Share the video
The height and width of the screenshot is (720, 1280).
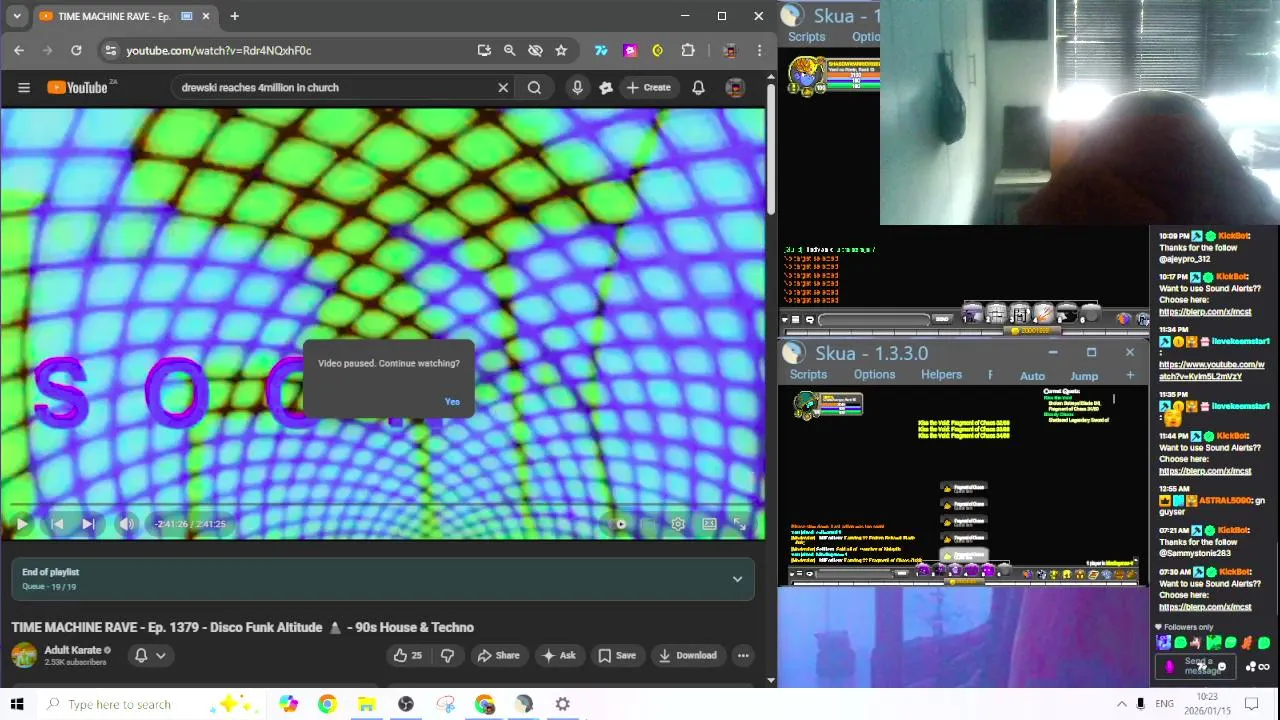point(498,656)
